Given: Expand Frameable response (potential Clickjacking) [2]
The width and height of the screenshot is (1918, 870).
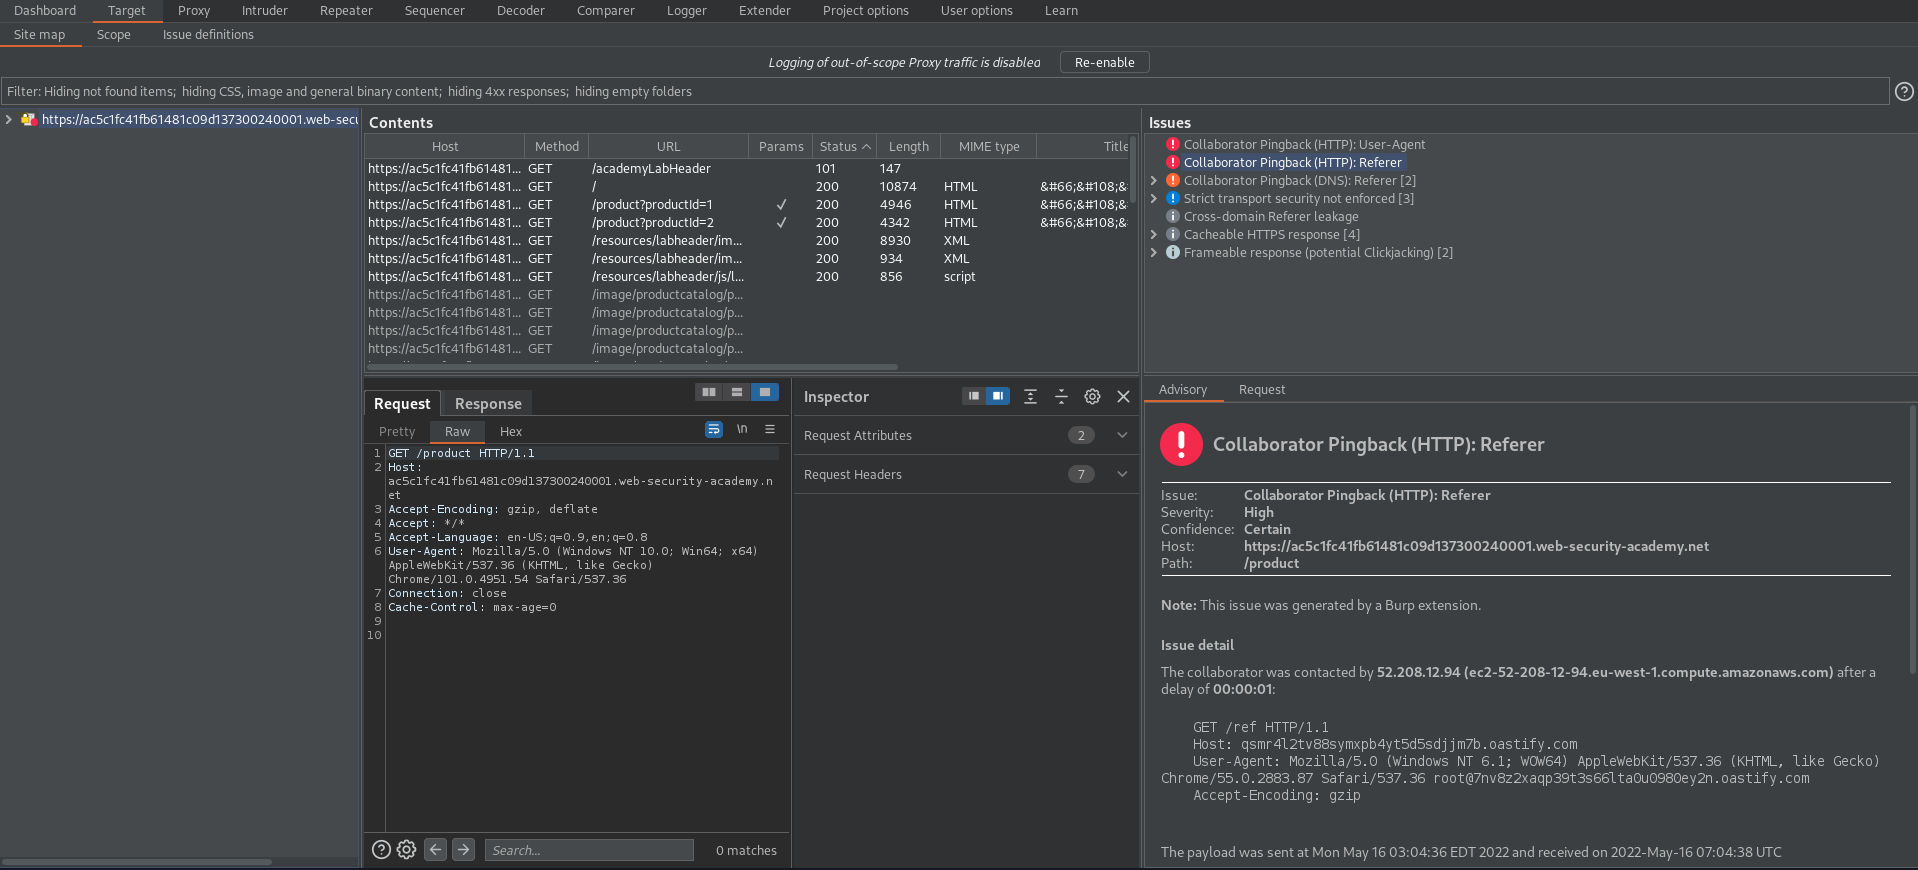Looking at the screenshot, I should click(1154, 252).
